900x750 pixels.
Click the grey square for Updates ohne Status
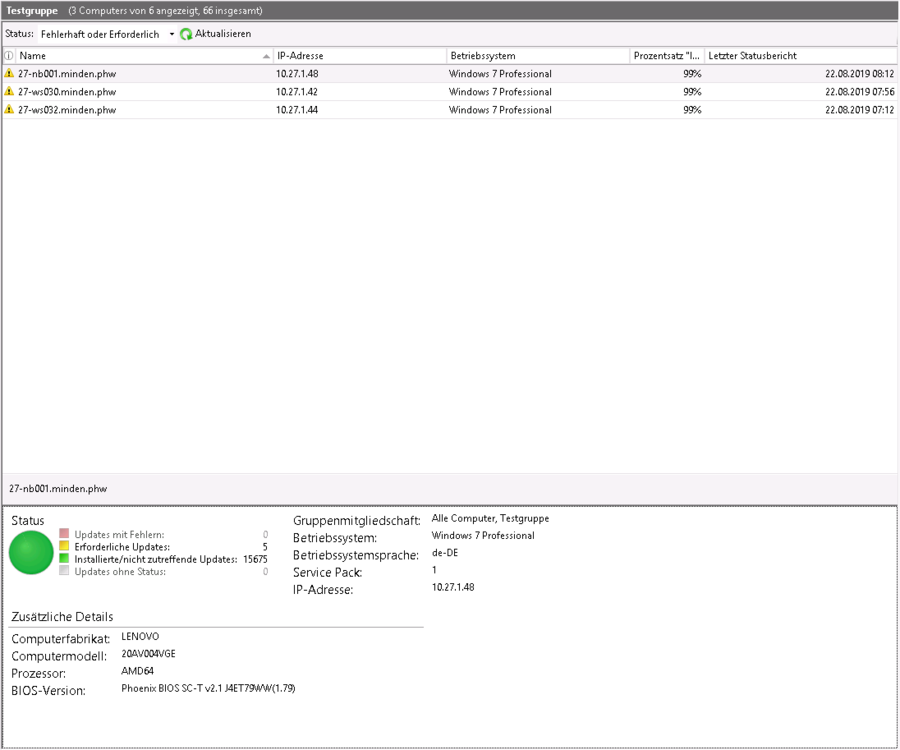tap(65, 571)
